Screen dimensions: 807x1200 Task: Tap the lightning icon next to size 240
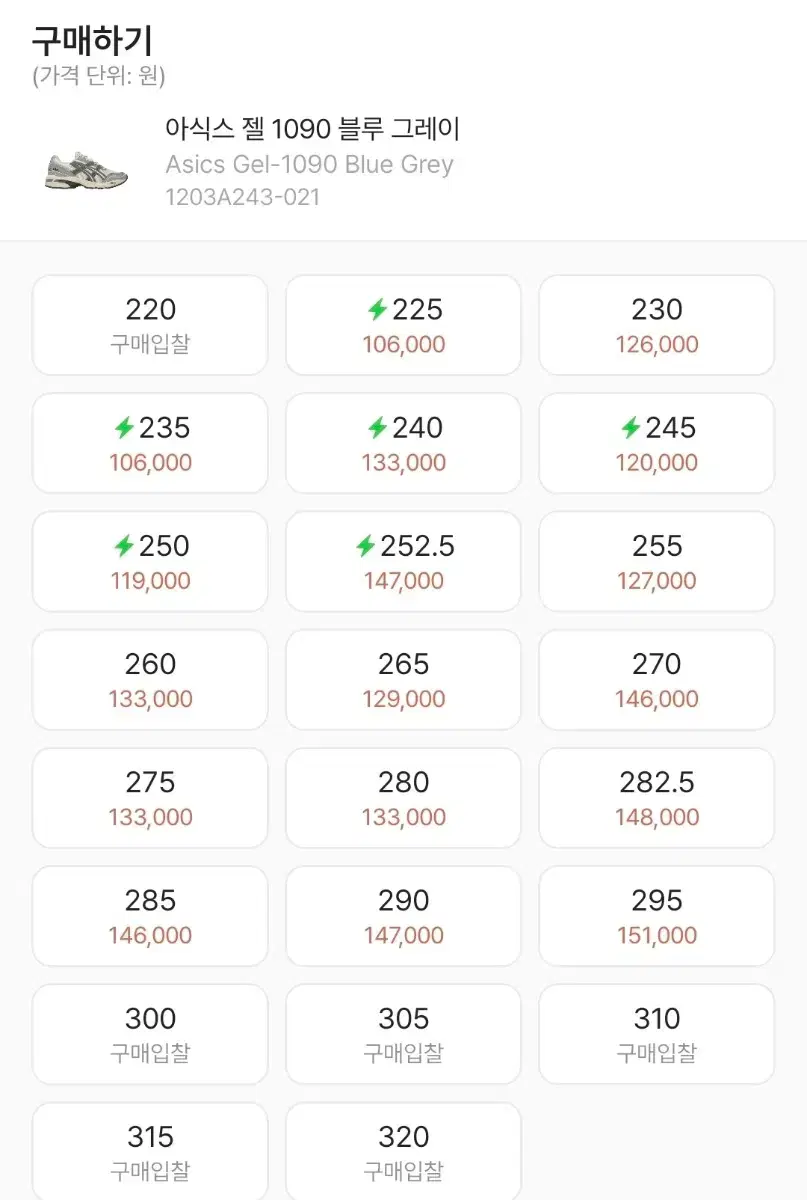[x=377, y=428]
